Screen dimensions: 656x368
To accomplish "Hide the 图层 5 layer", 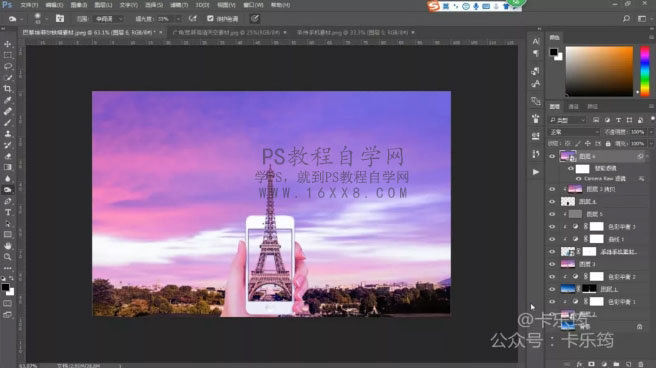I will point(552,214).
